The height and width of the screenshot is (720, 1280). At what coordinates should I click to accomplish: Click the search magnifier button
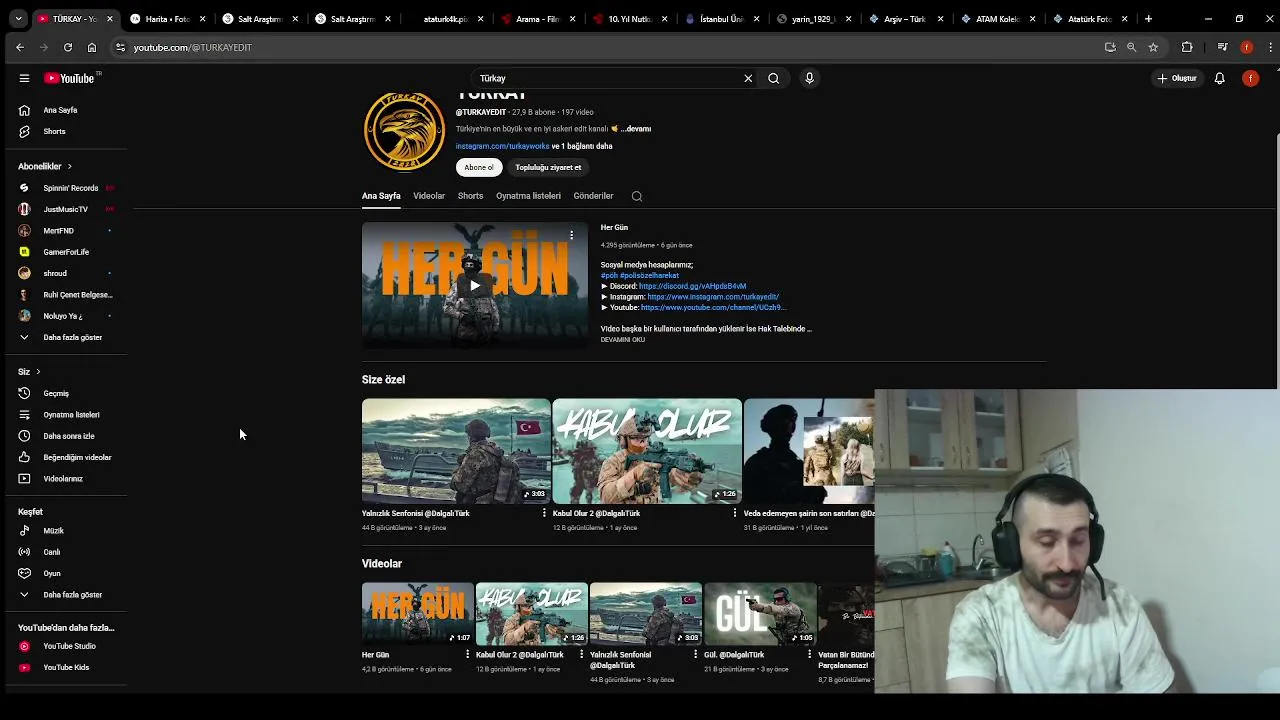click(x=774, y=78)
